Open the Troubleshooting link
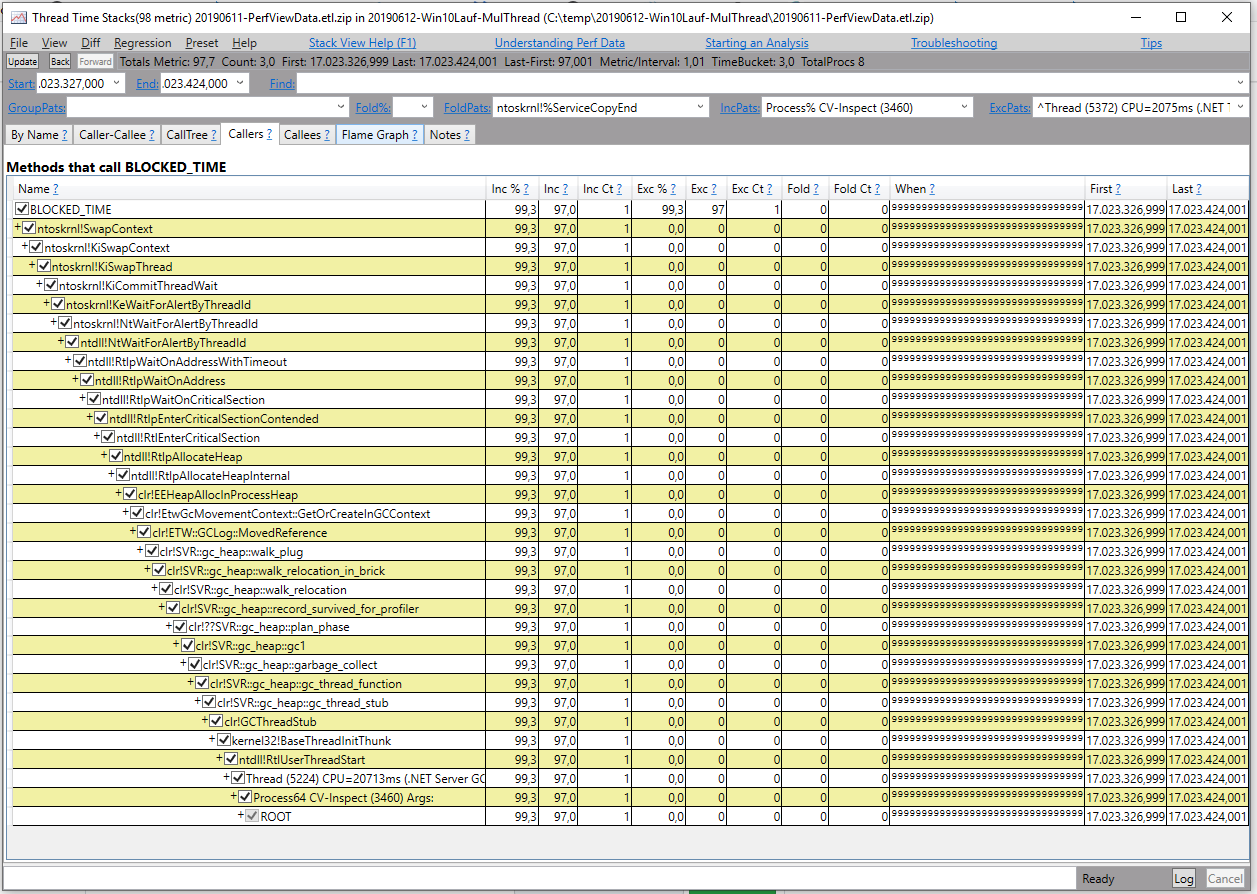Screen dimensions: 1257x894 coord(954,43)
